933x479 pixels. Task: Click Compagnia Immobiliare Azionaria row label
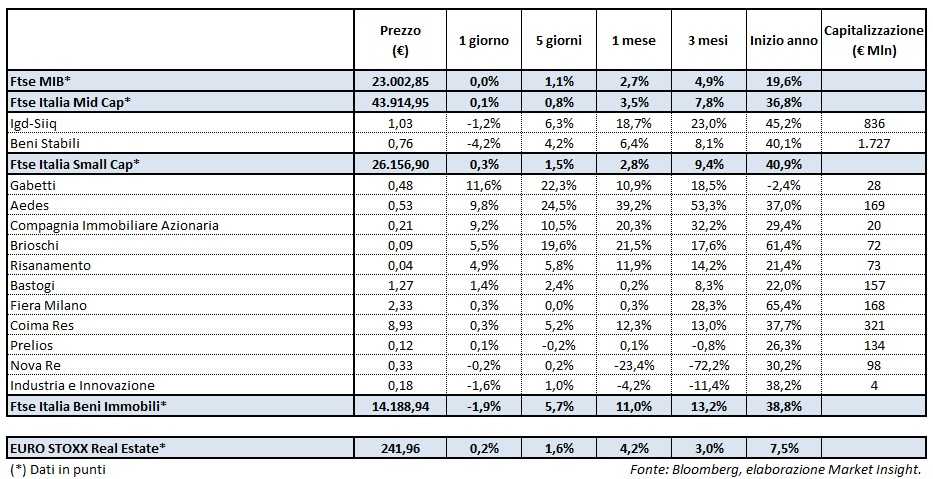(x=113, y=225)
